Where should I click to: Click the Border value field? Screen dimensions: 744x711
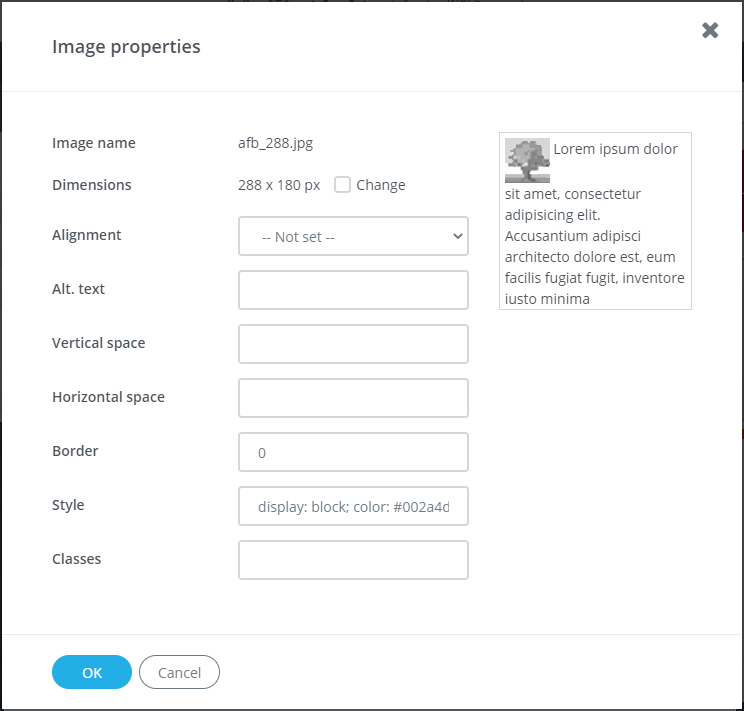click(353, 452)
